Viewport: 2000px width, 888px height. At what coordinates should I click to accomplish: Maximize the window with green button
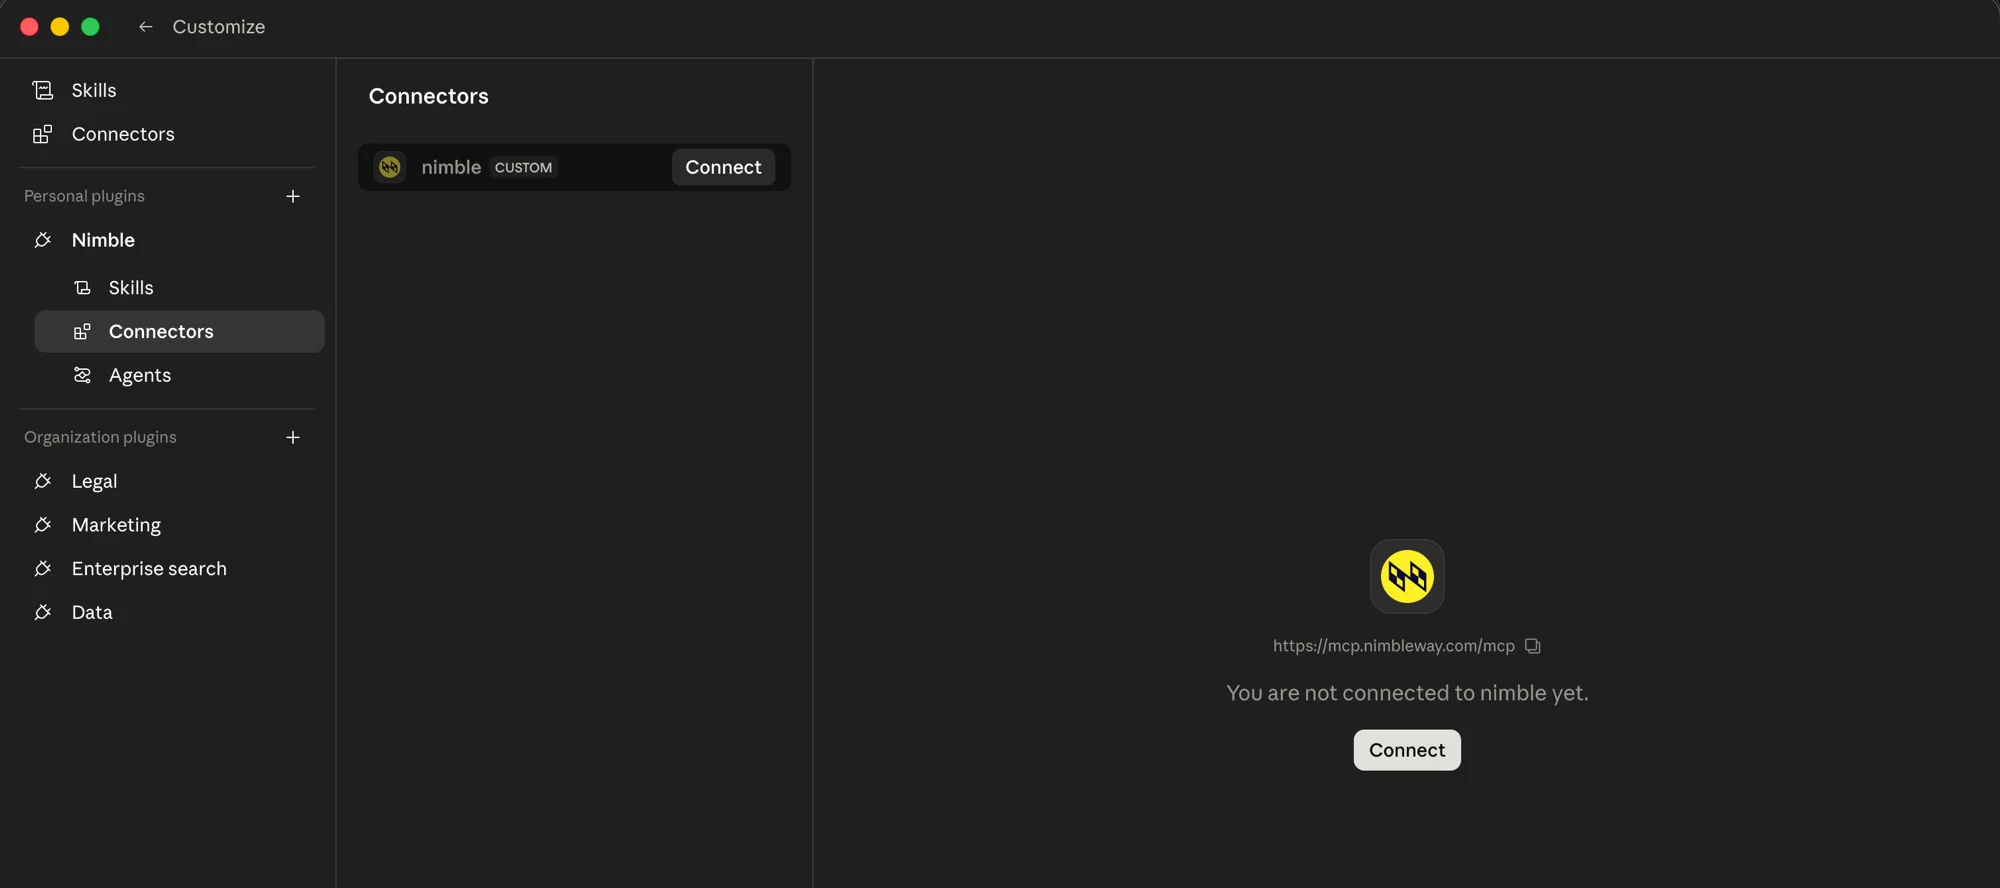coord(90,27)
